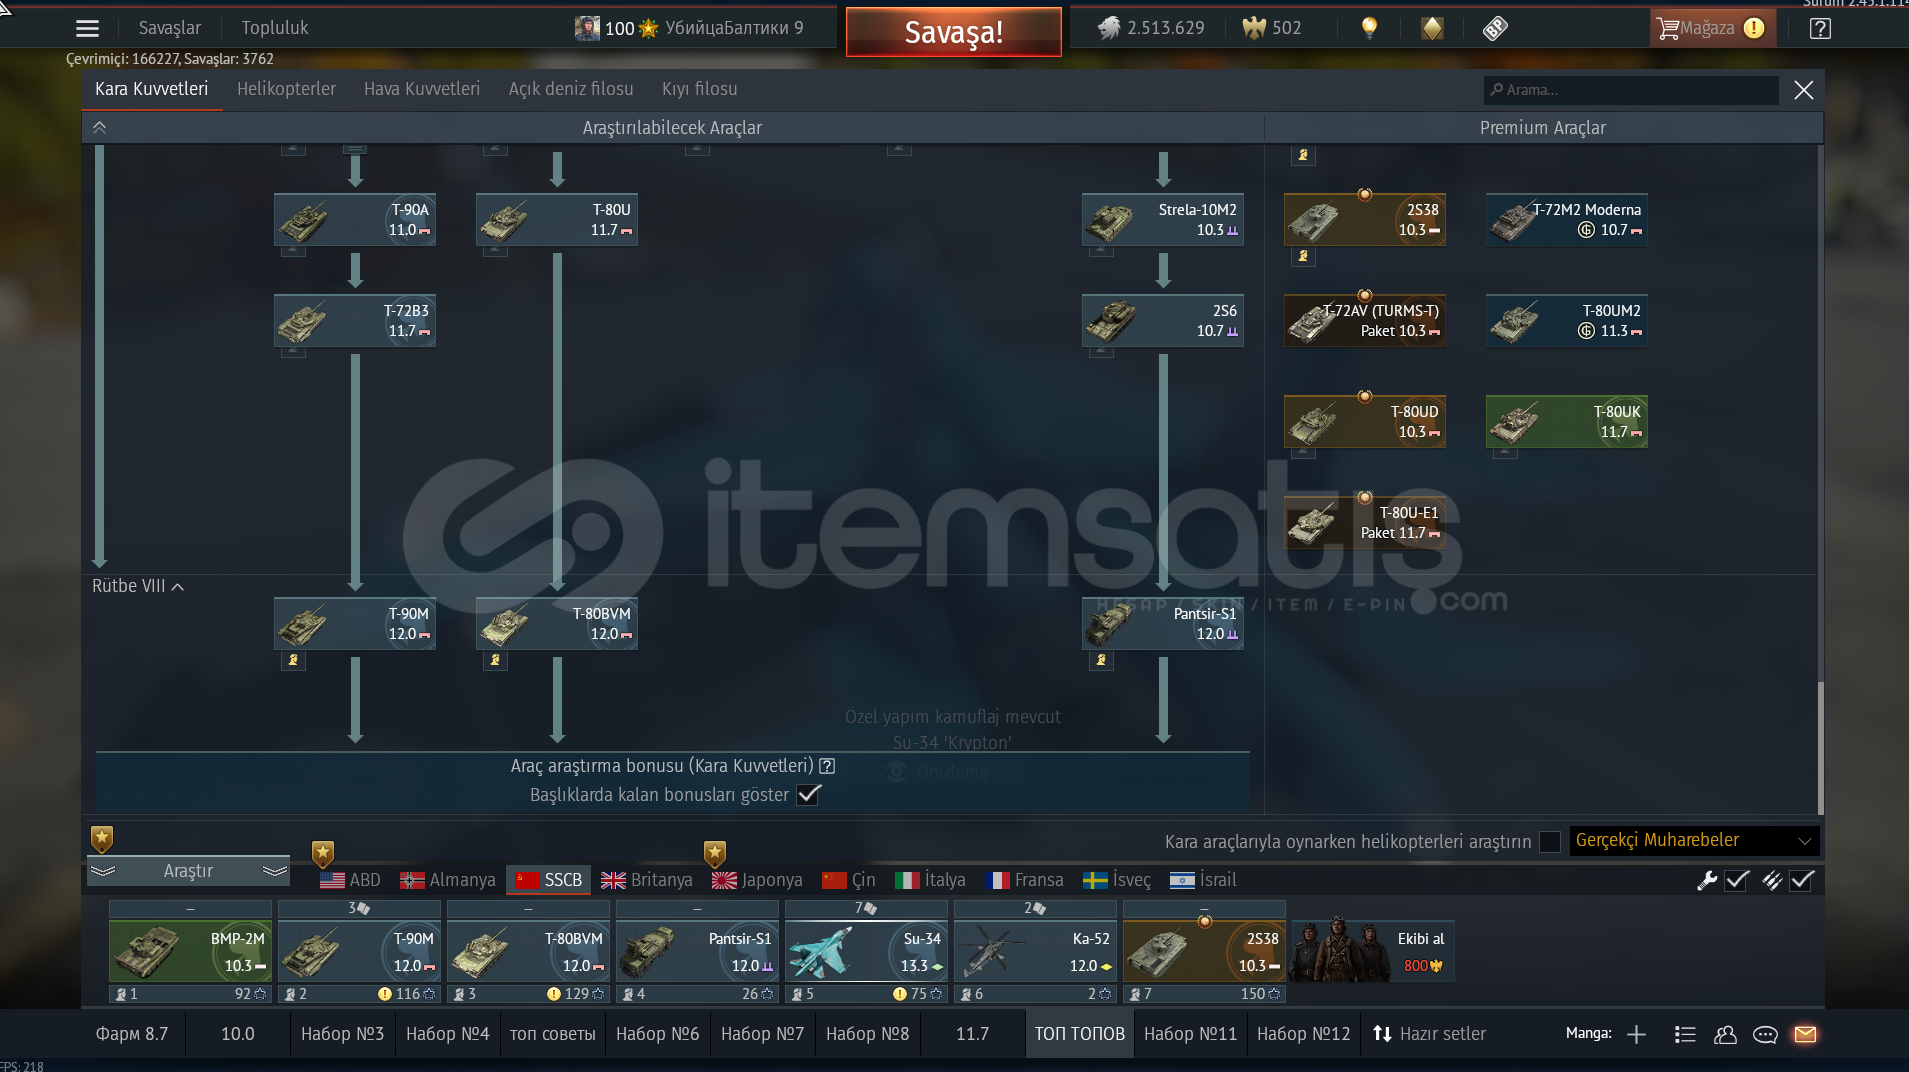The height and width of the screenshot is (1072, 1909).
Task: Open the mail envelope icon
Action: (1805, 1034)
